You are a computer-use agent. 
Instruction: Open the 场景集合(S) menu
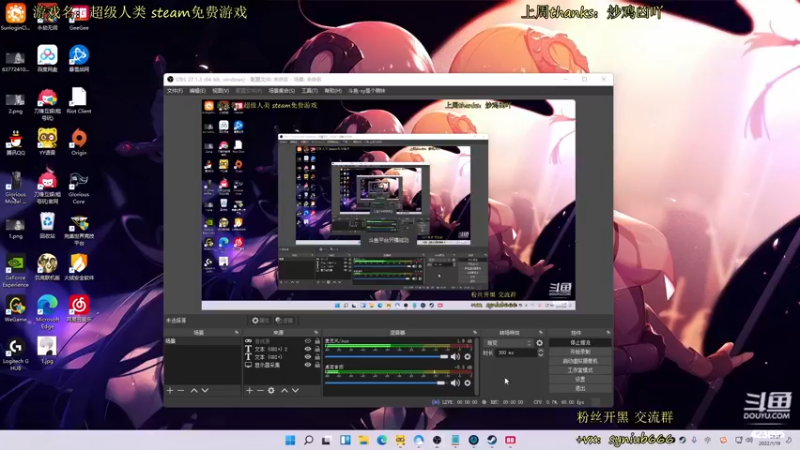[x=282, y=91]
